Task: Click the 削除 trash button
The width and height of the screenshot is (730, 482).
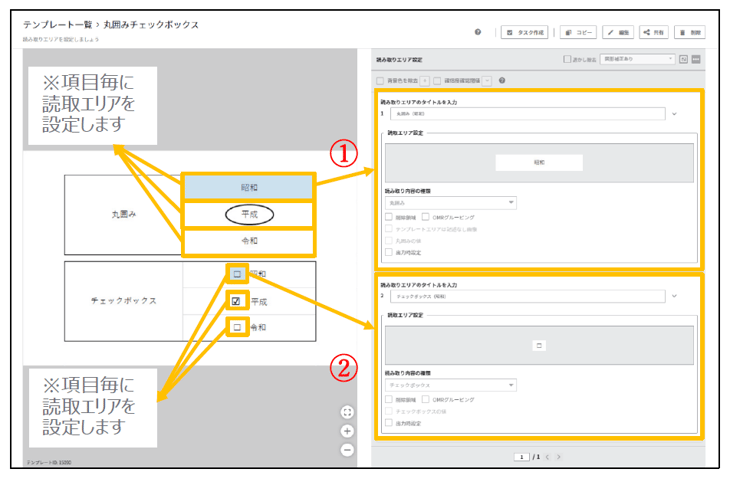Action: (x=691, y=32)
